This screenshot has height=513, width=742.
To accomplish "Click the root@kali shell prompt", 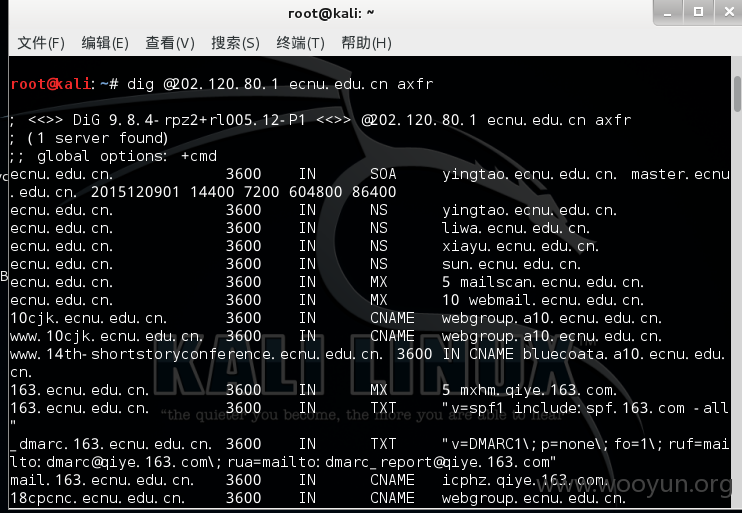I will [x=64, y=84].
